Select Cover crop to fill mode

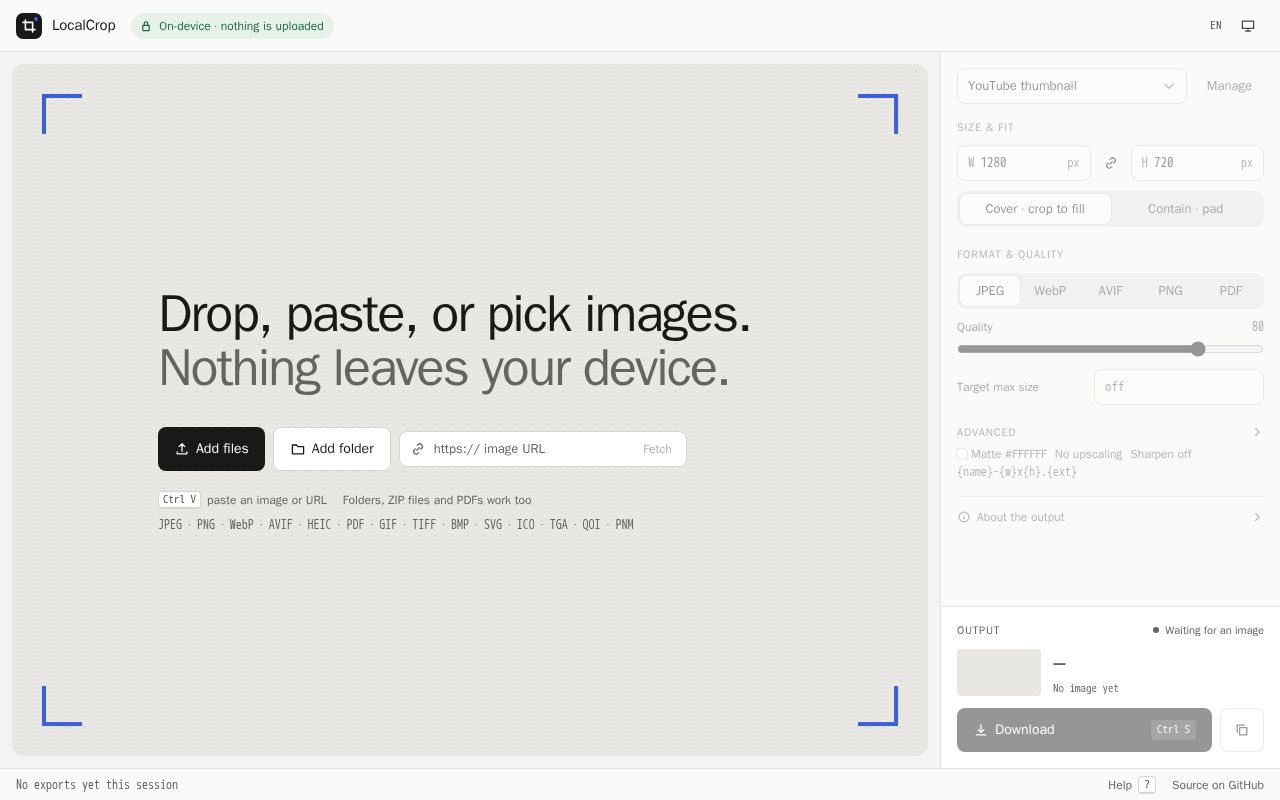1035,209
